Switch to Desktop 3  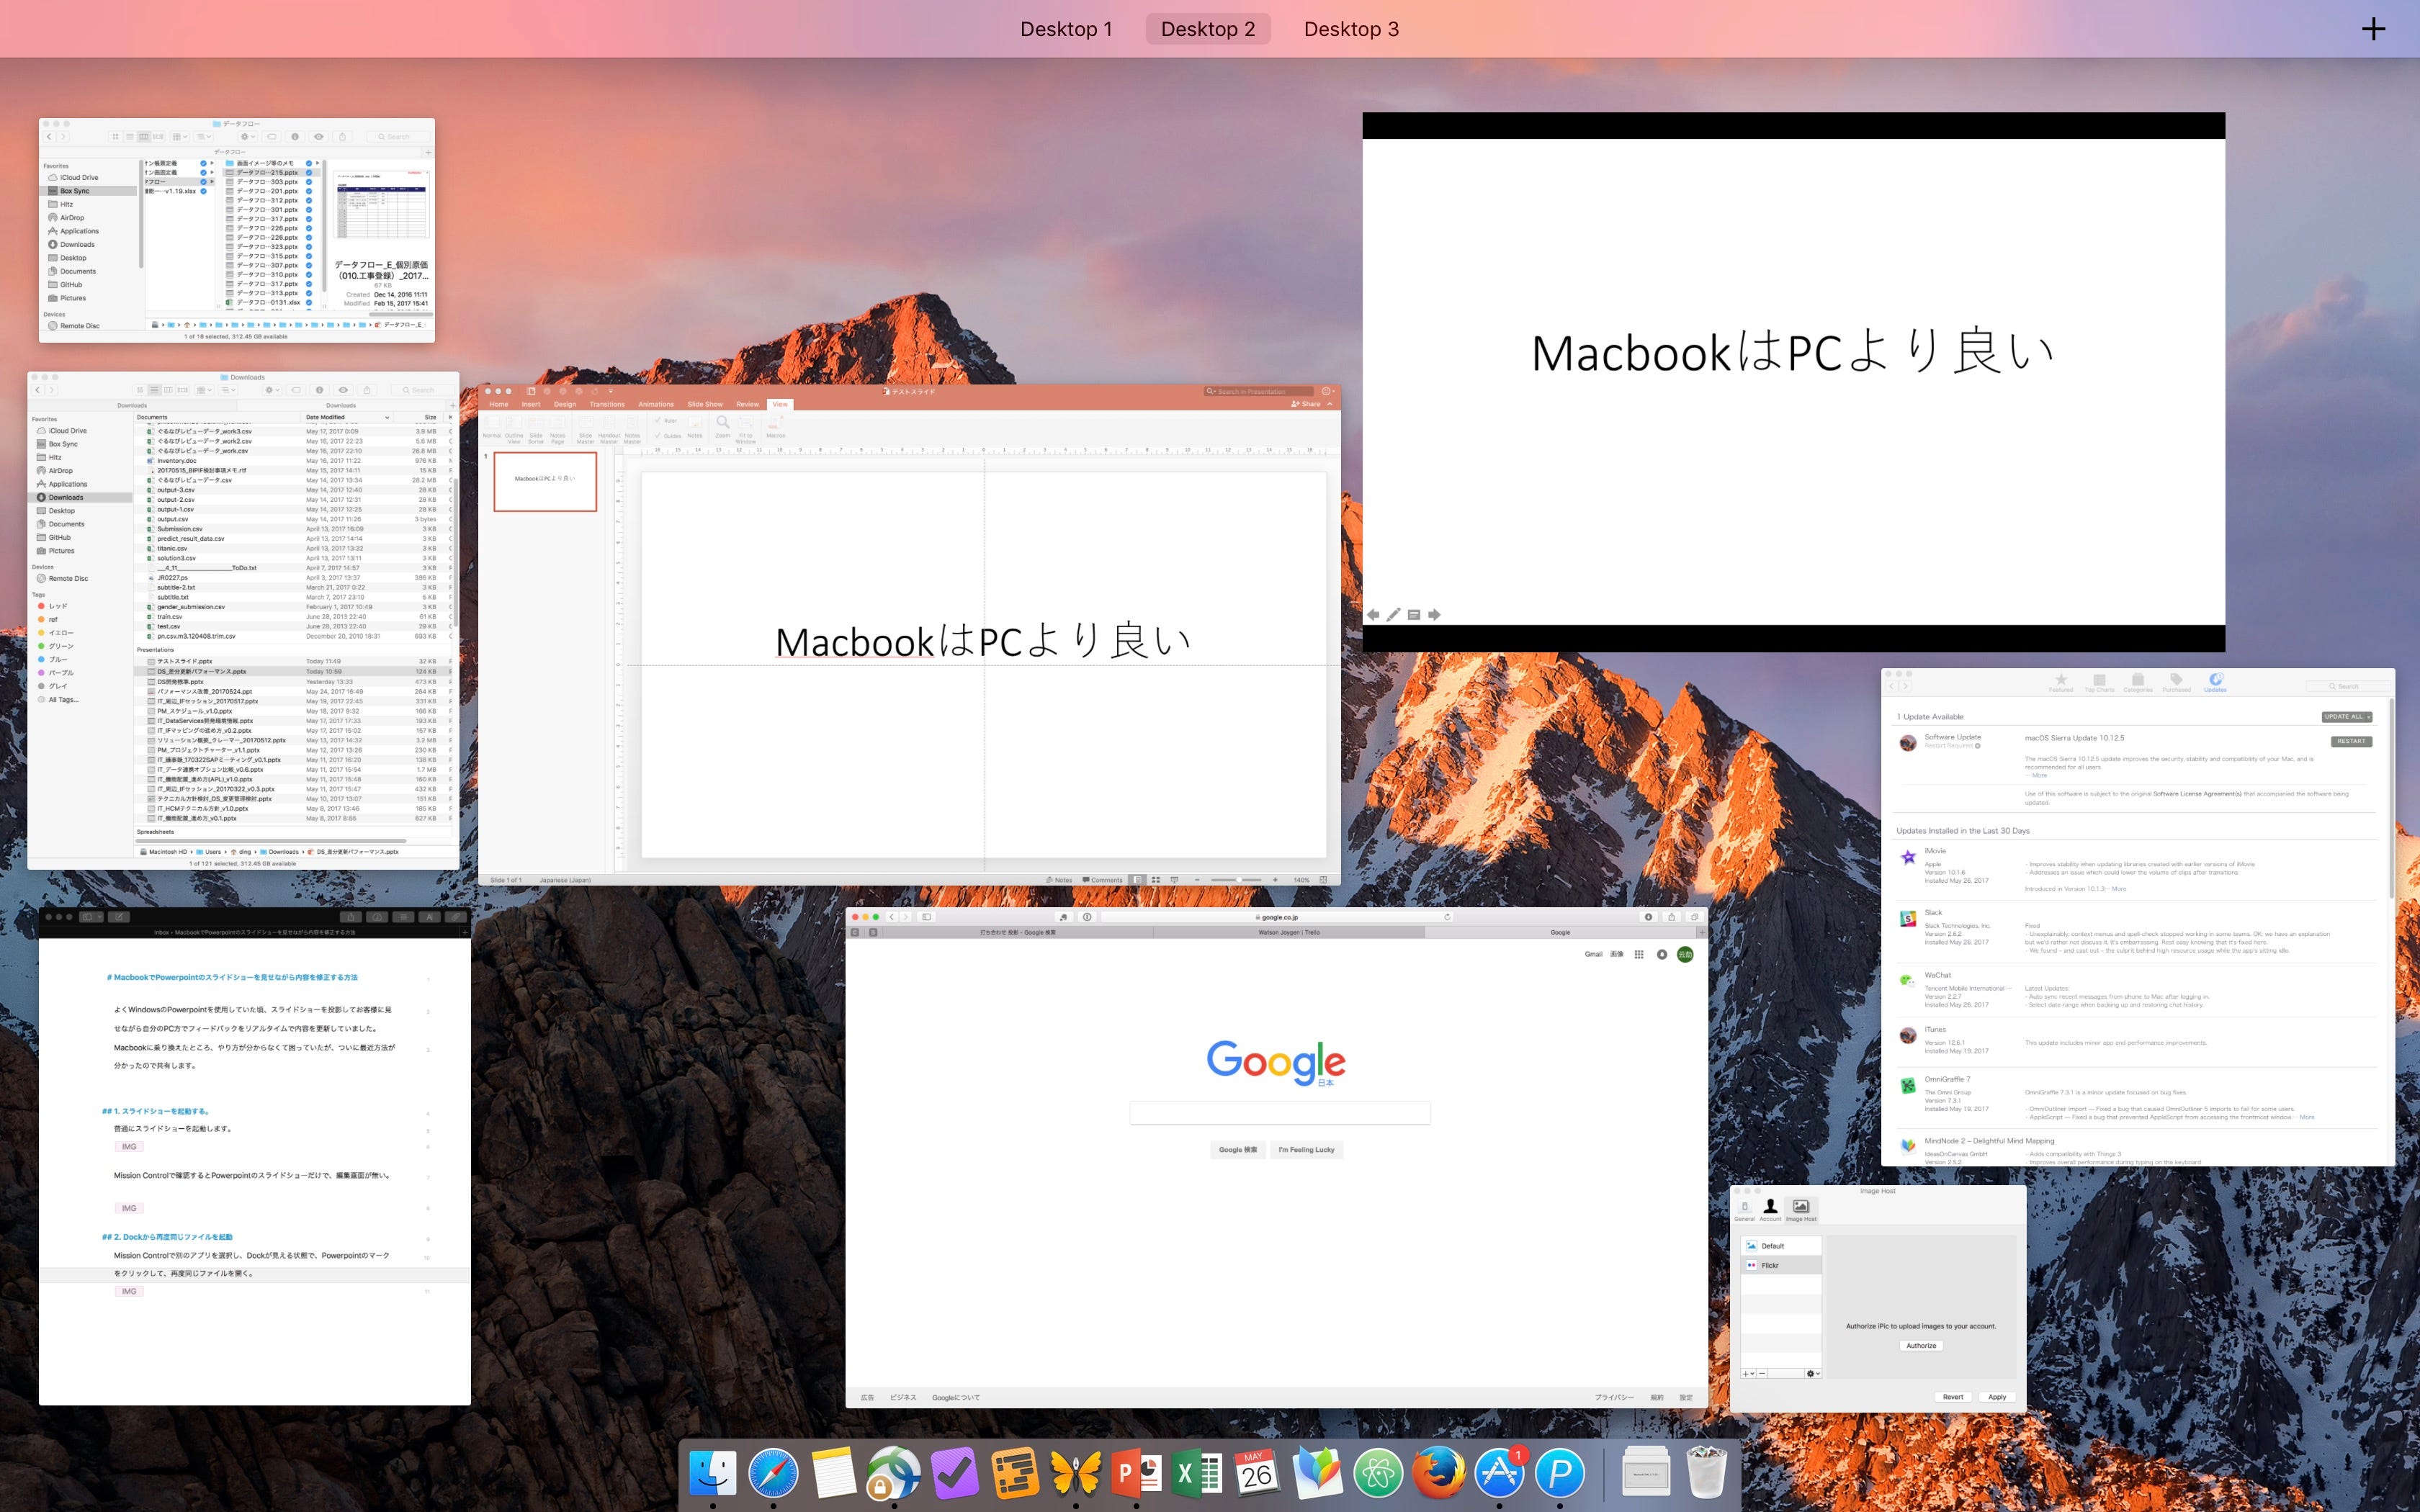[x=1351, y=29]
